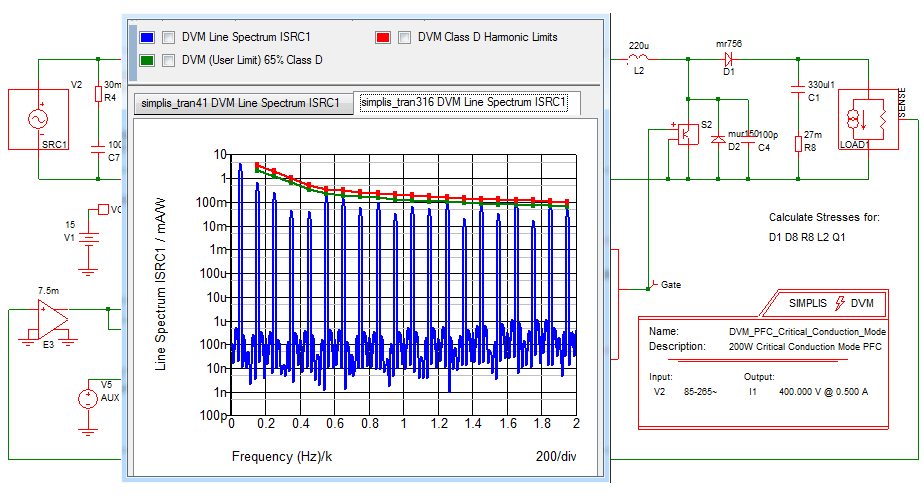
Task: Click the V5 AUX voltage source symbol
Action: (x=89, y=398)
